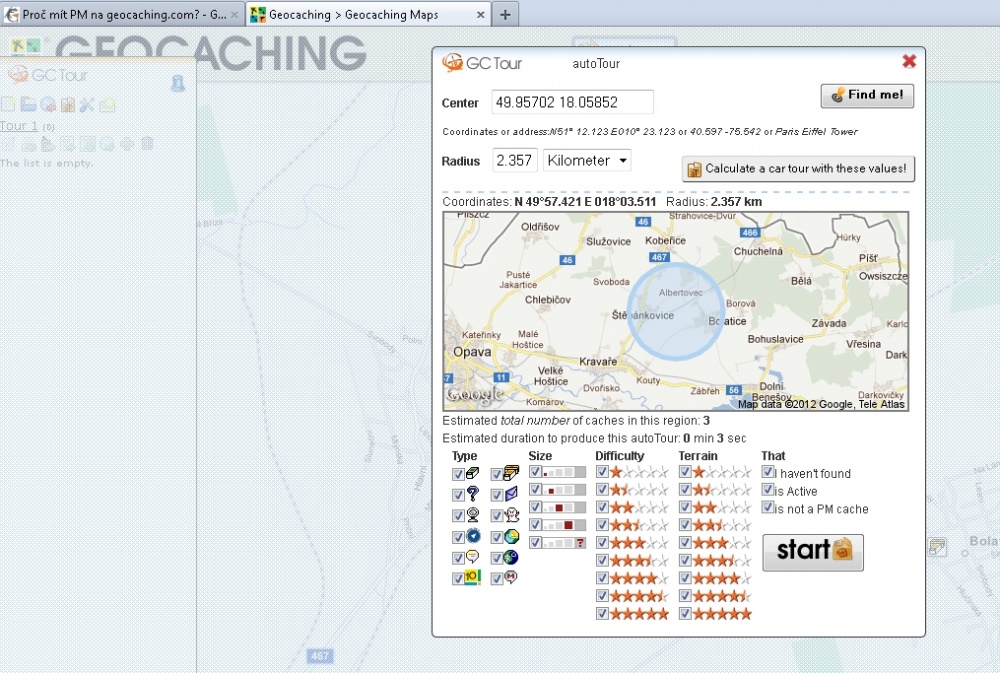Image resolution: width=1000 pixels, height=673 pixels.
Task: Click the open folder icon in sidebar
Action: (x=27, y=104)
